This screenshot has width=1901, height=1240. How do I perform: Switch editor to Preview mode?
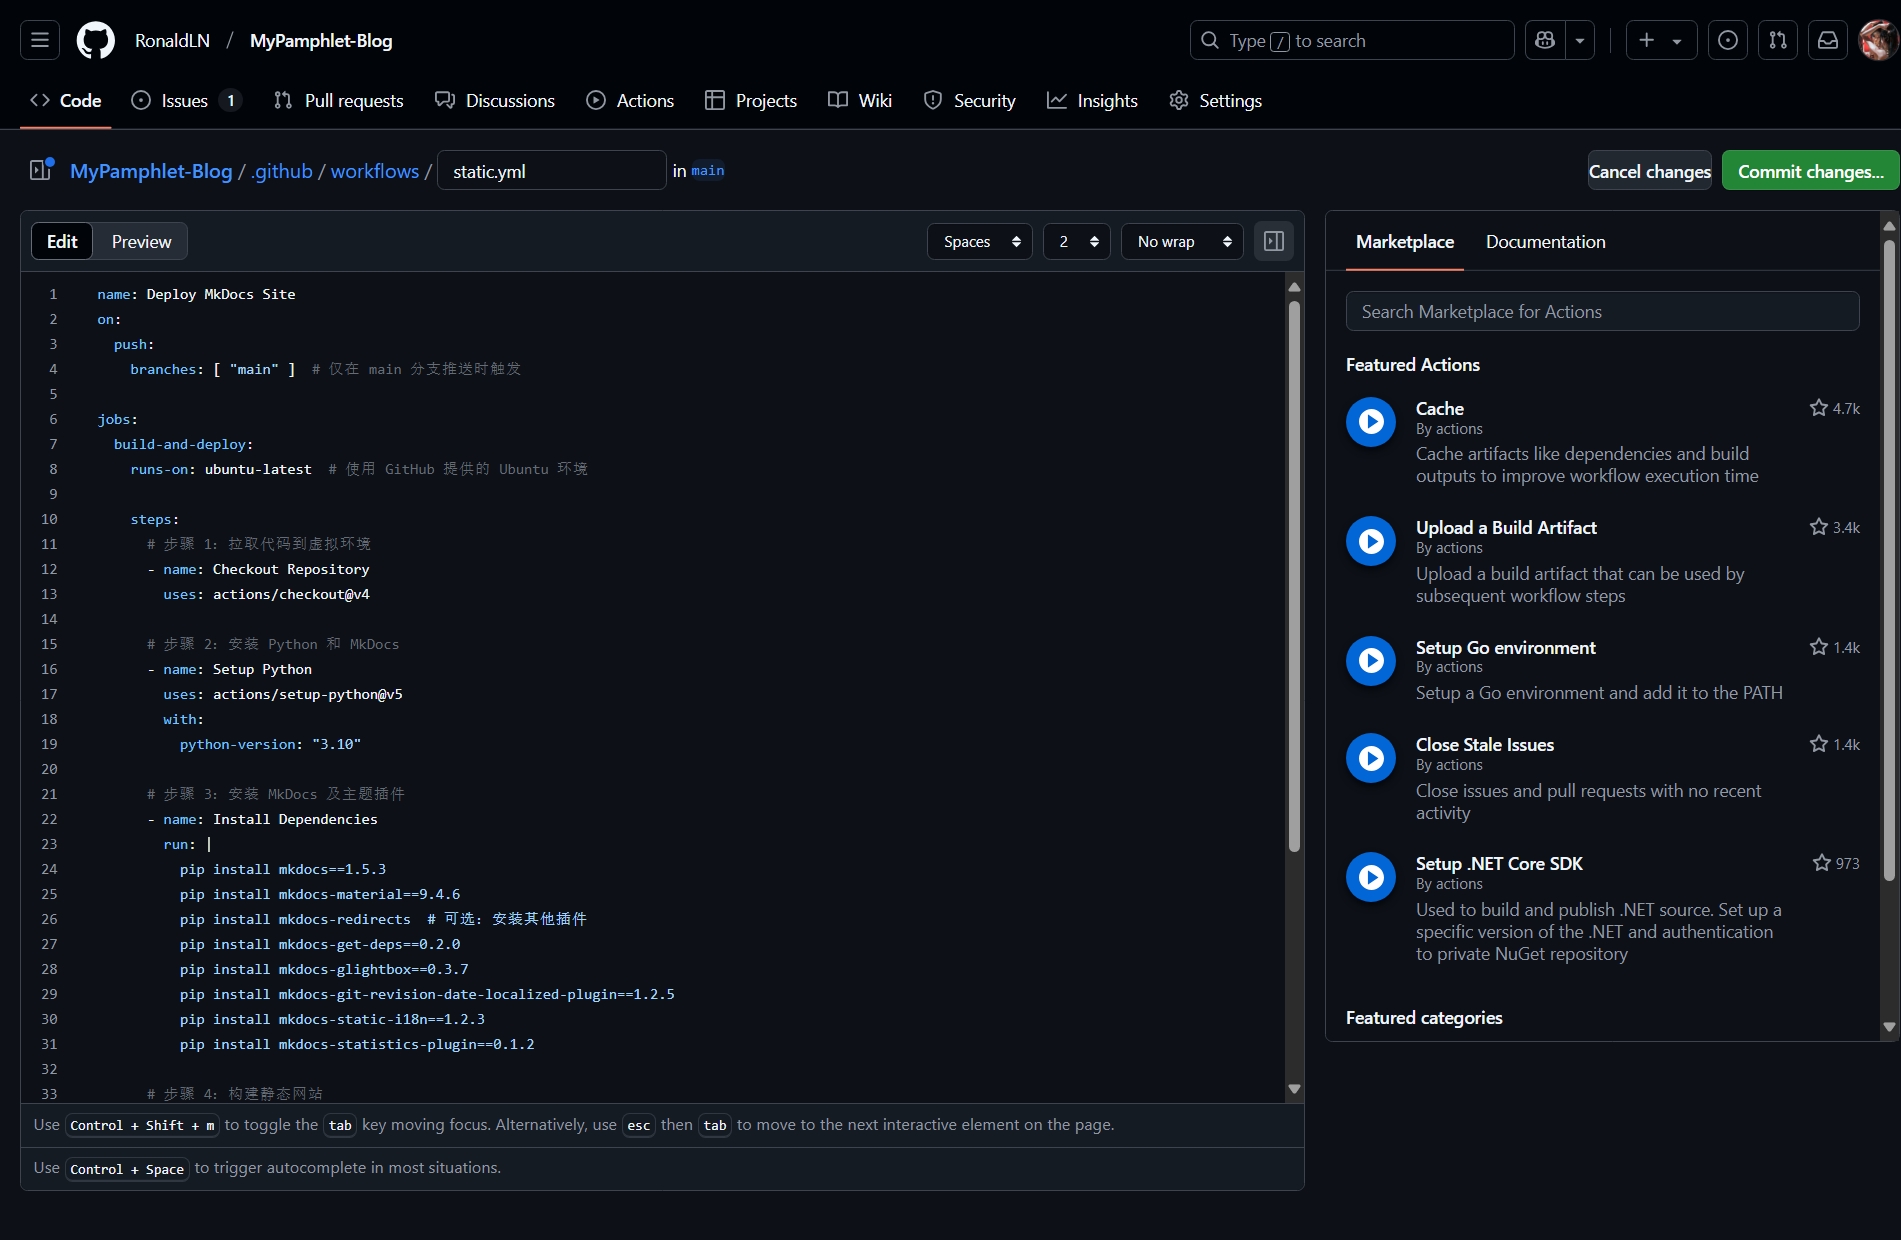point(141,241)
